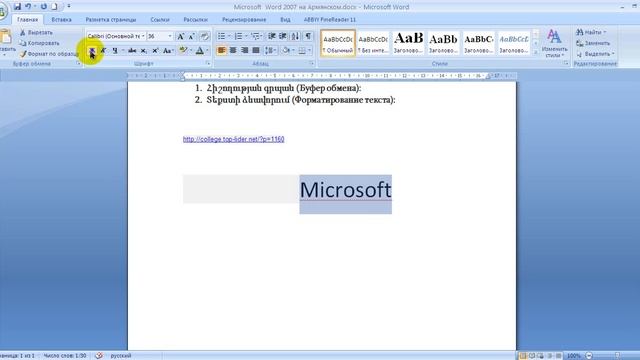
Task: Click the Undo icon
Action: coord(28,7)
